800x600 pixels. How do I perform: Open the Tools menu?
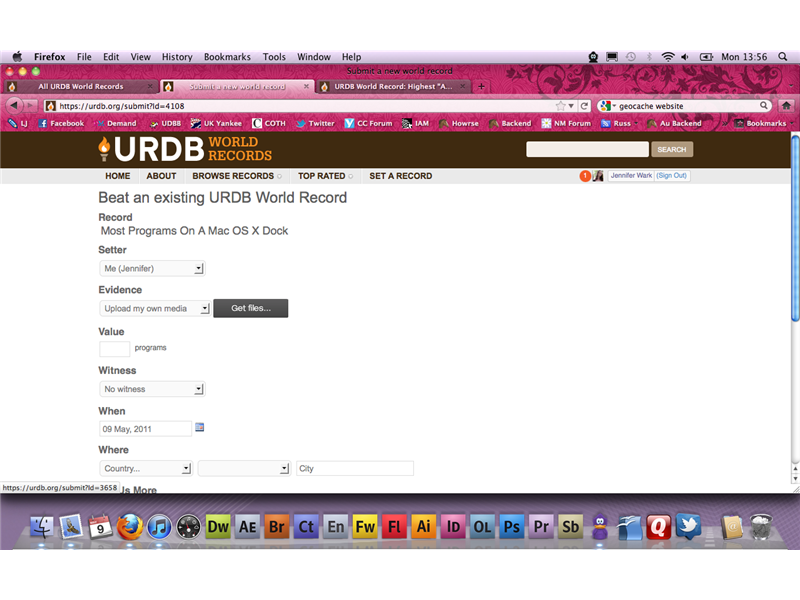[274, 57]
